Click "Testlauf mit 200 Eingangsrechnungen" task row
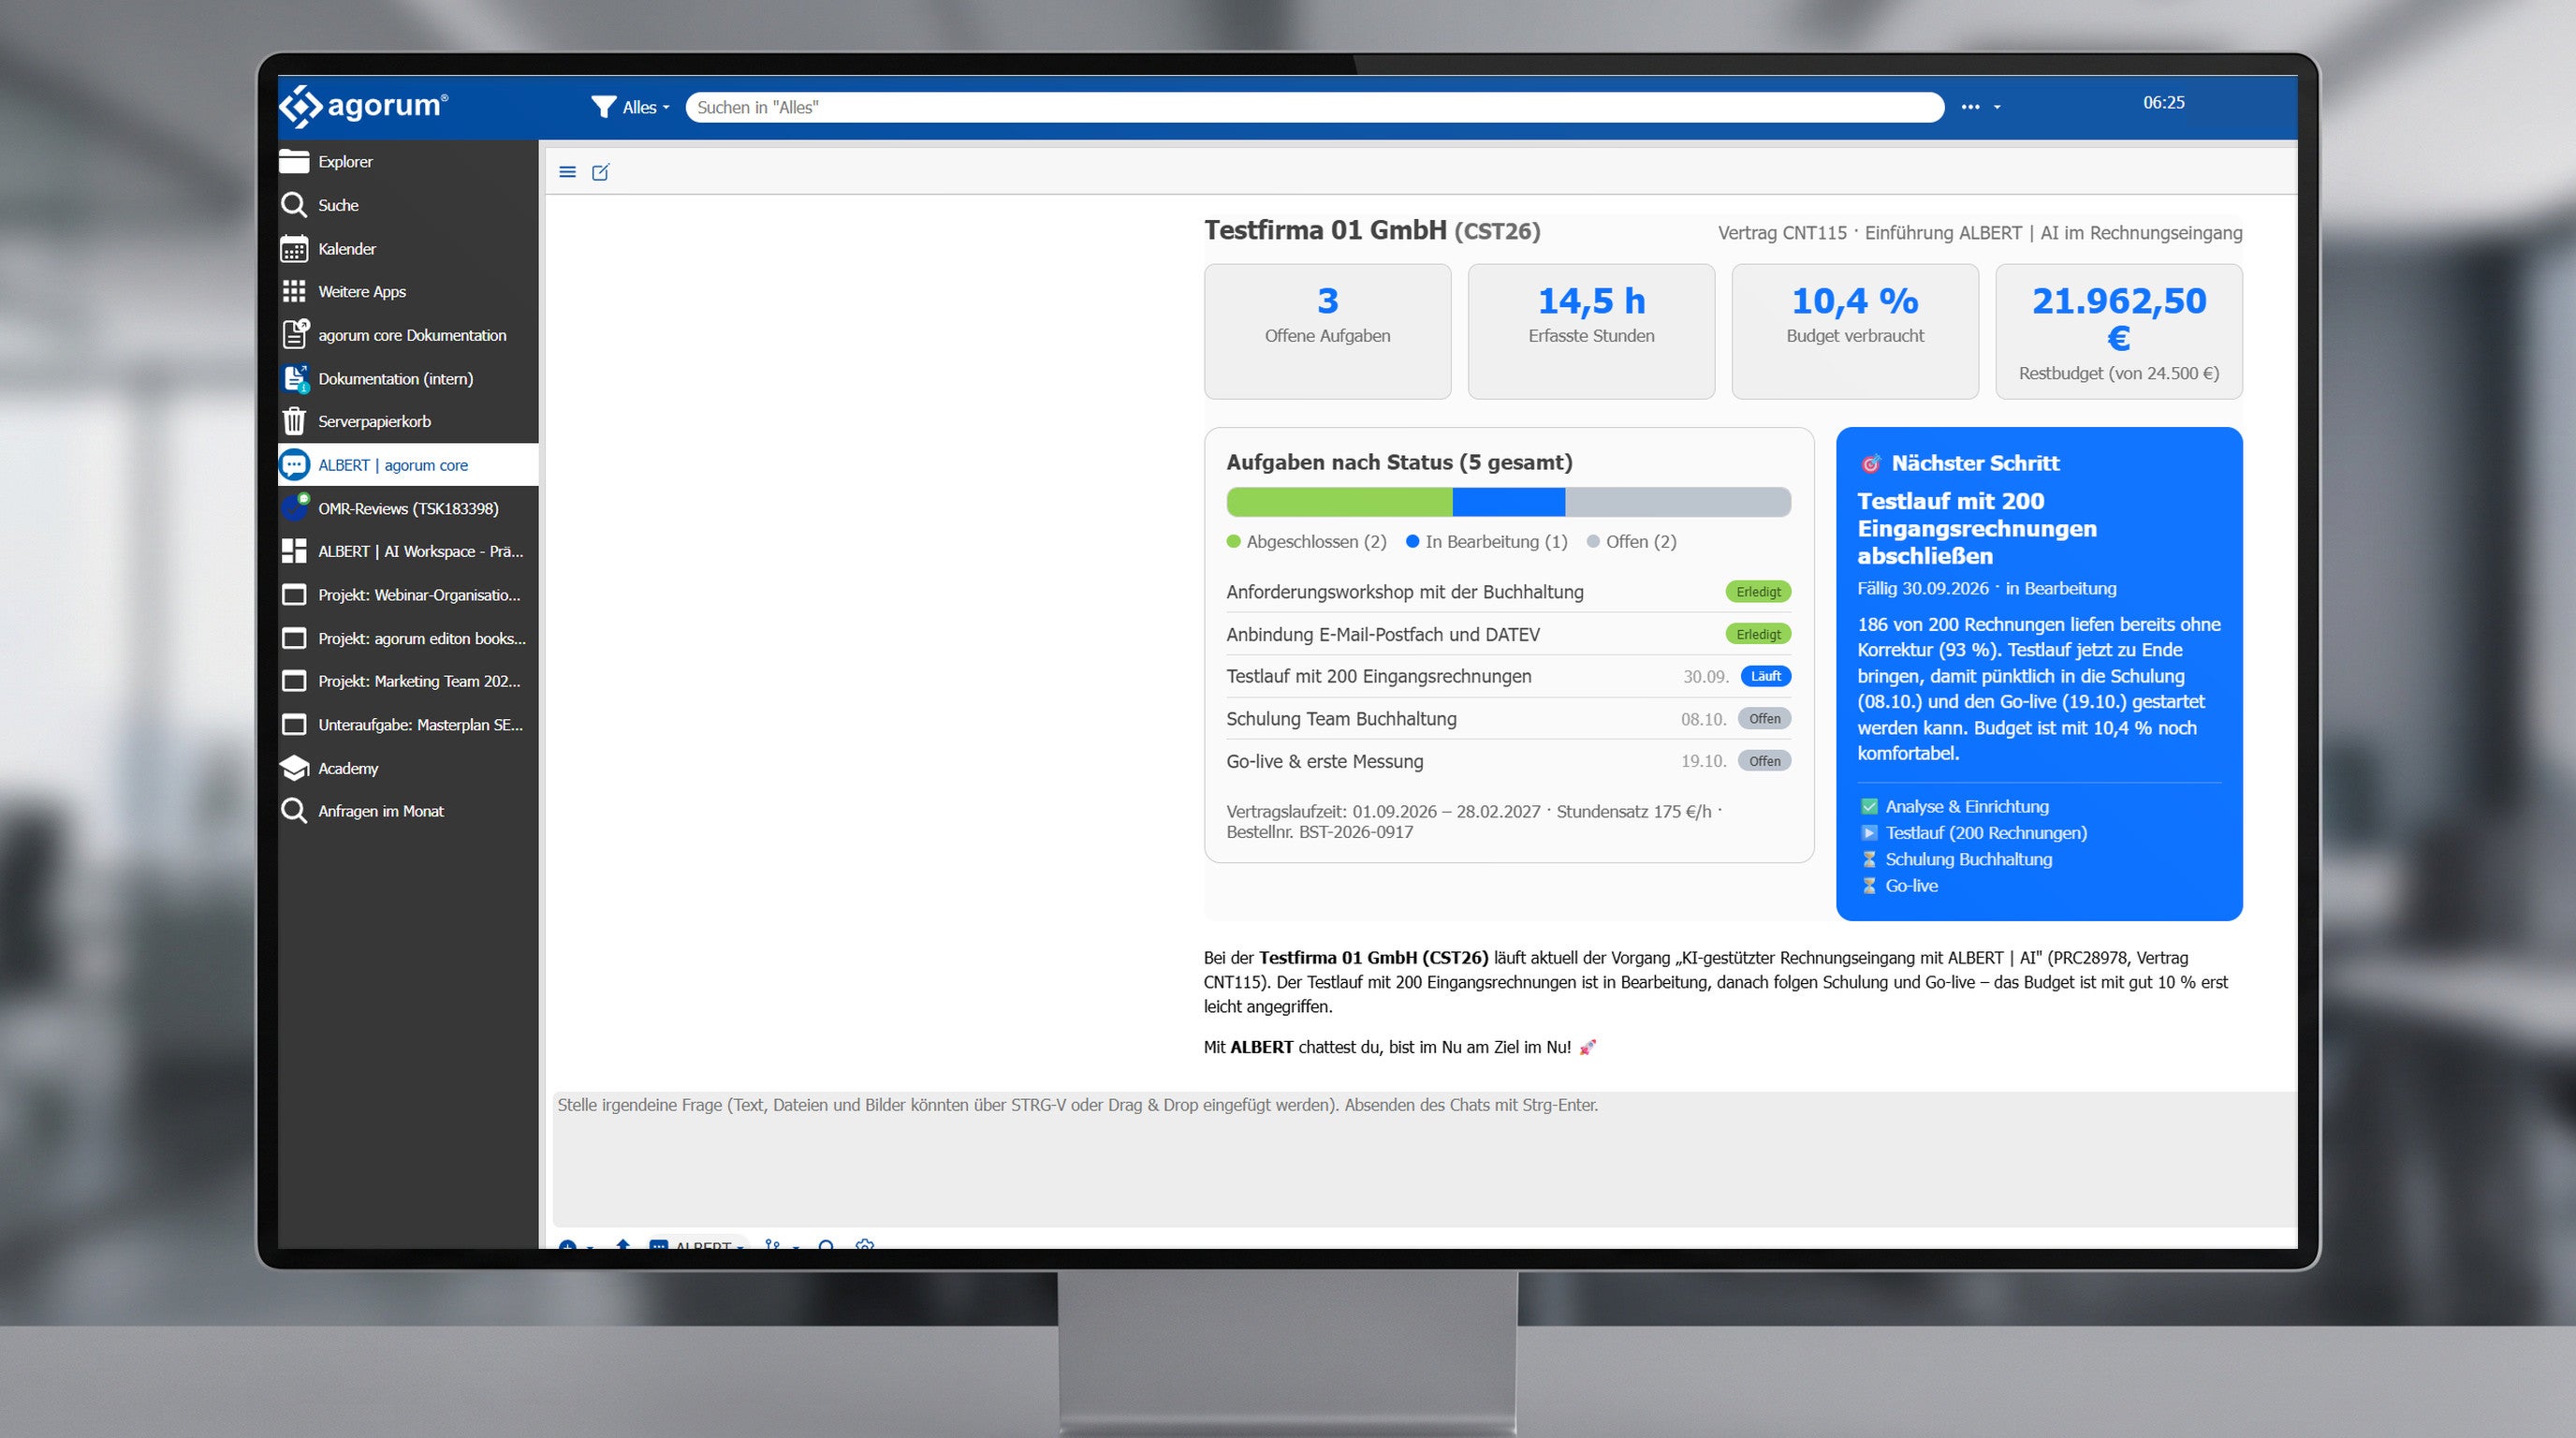Viewport: 2576px width, 1438px height. coord(1508,676)
